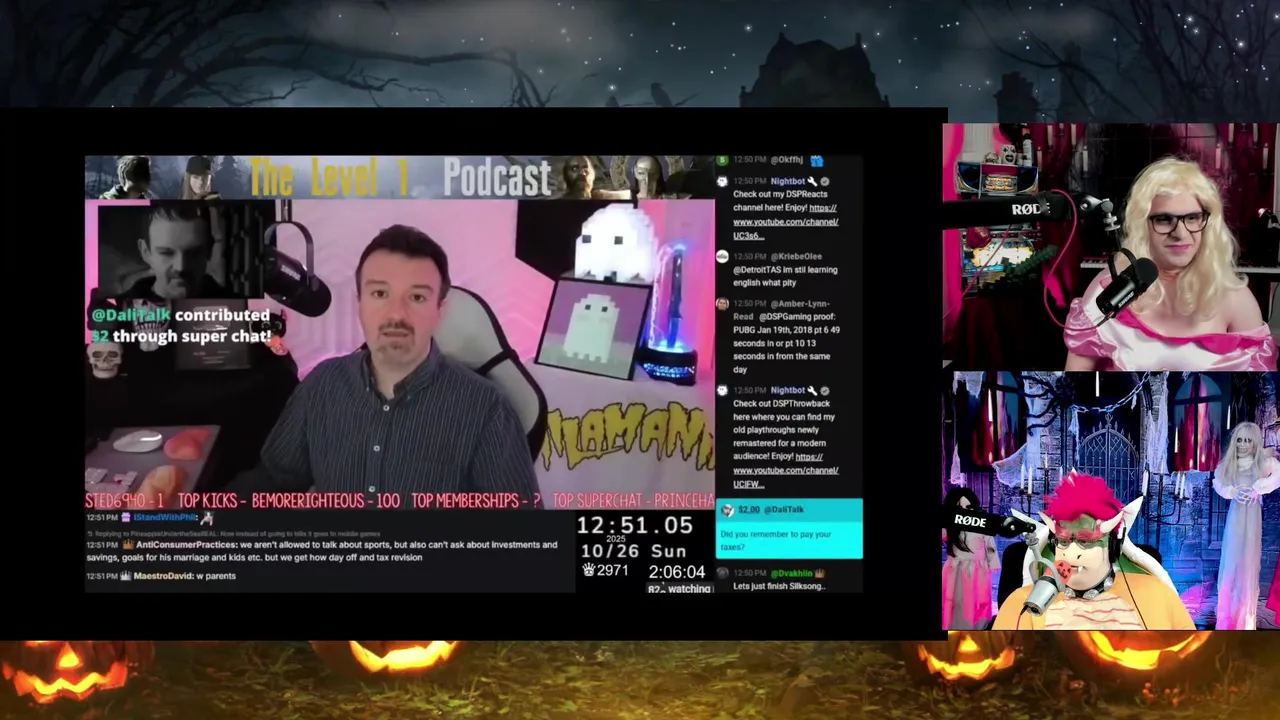The width and height of the screenshot is (1280, 720).
Task: Click MaestroDavid's 'w parents' message
Action: pyautogui.click(x=218, y=576)
